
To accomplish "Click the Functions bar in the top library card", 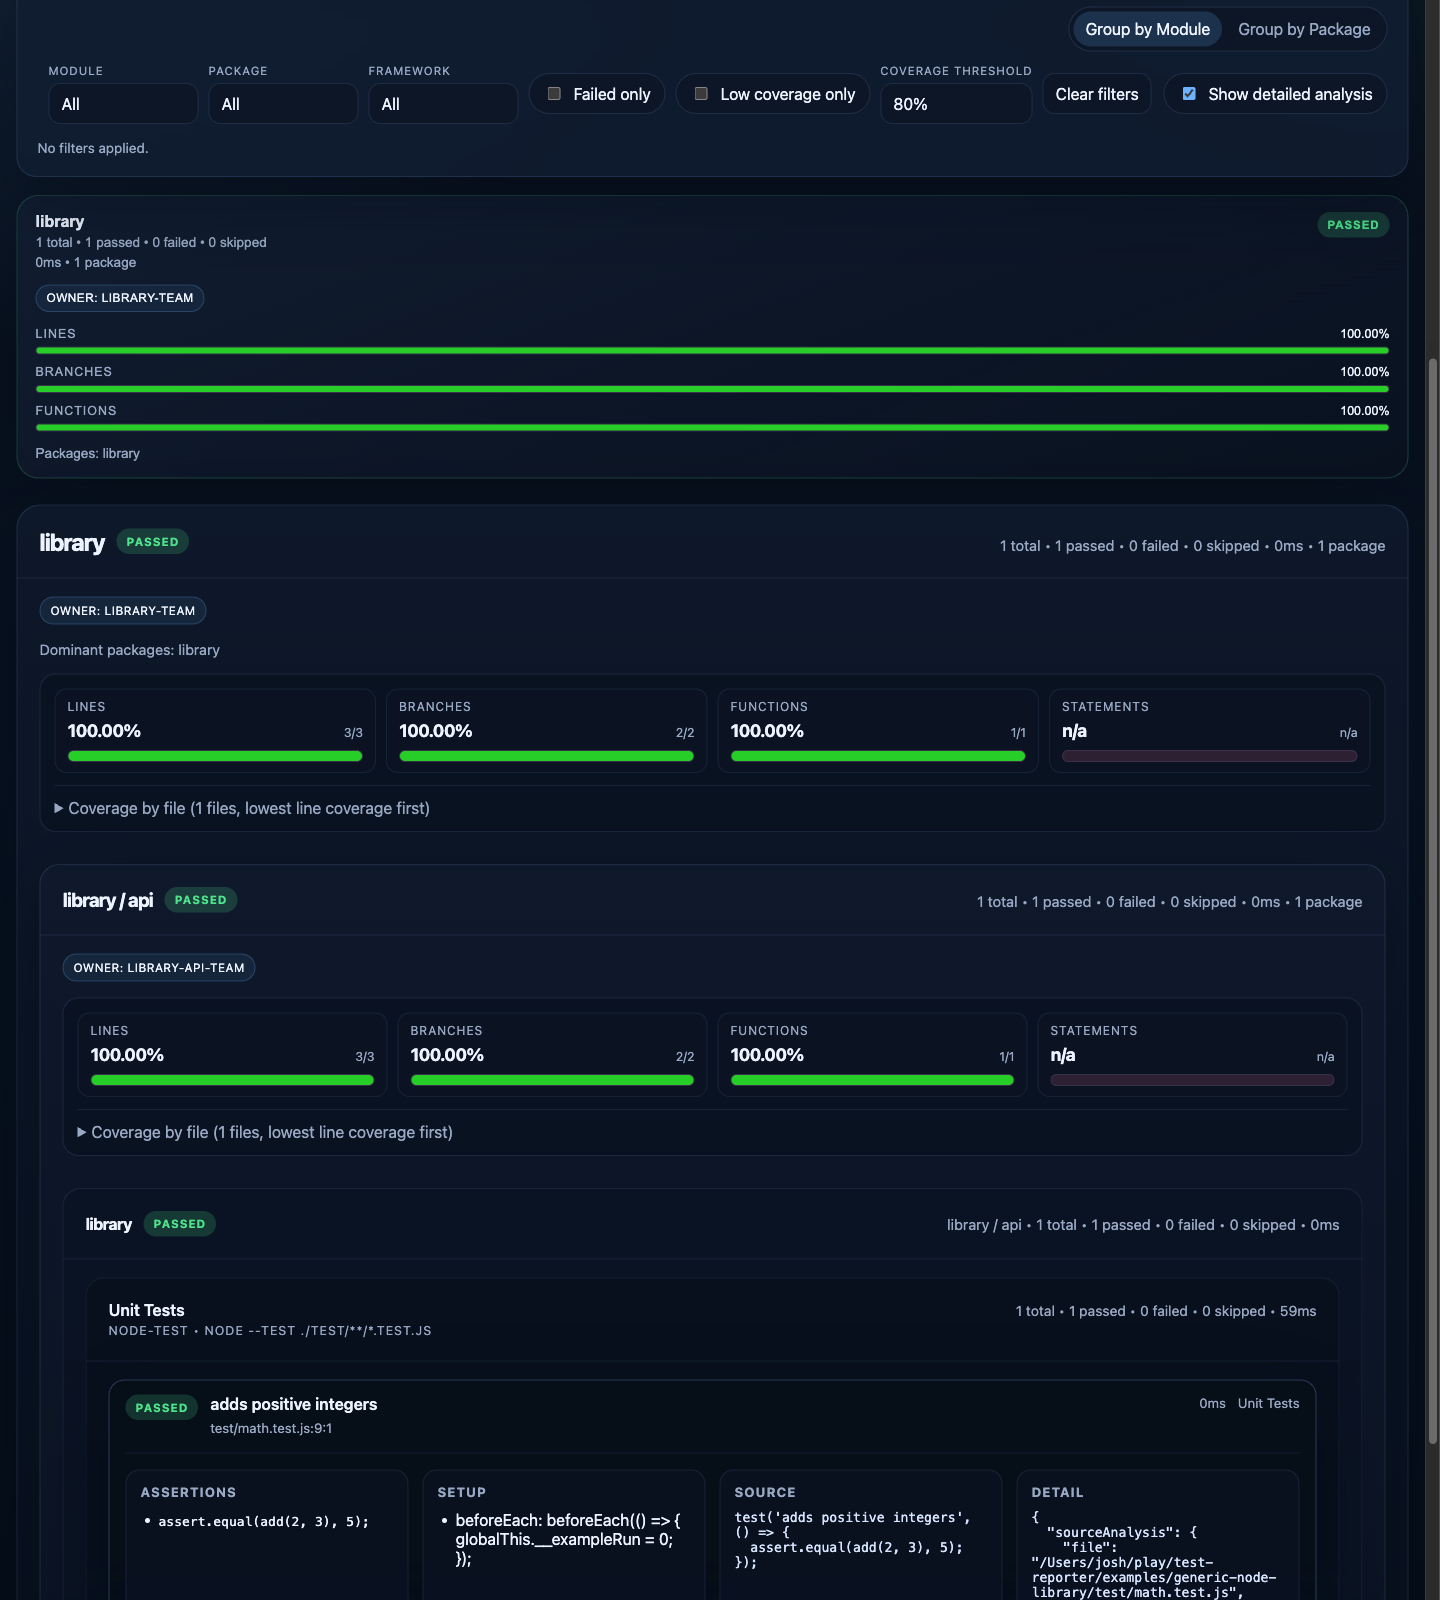I will 712,428.
